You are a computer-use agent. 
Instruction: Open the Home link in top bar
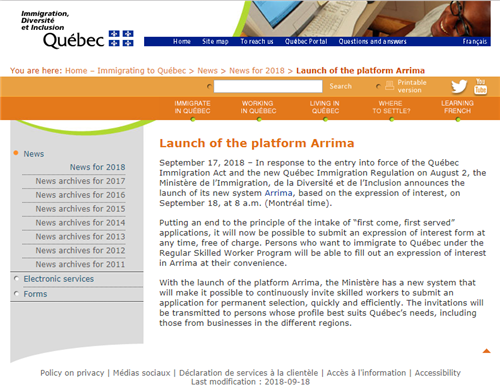tap(182, 42)
